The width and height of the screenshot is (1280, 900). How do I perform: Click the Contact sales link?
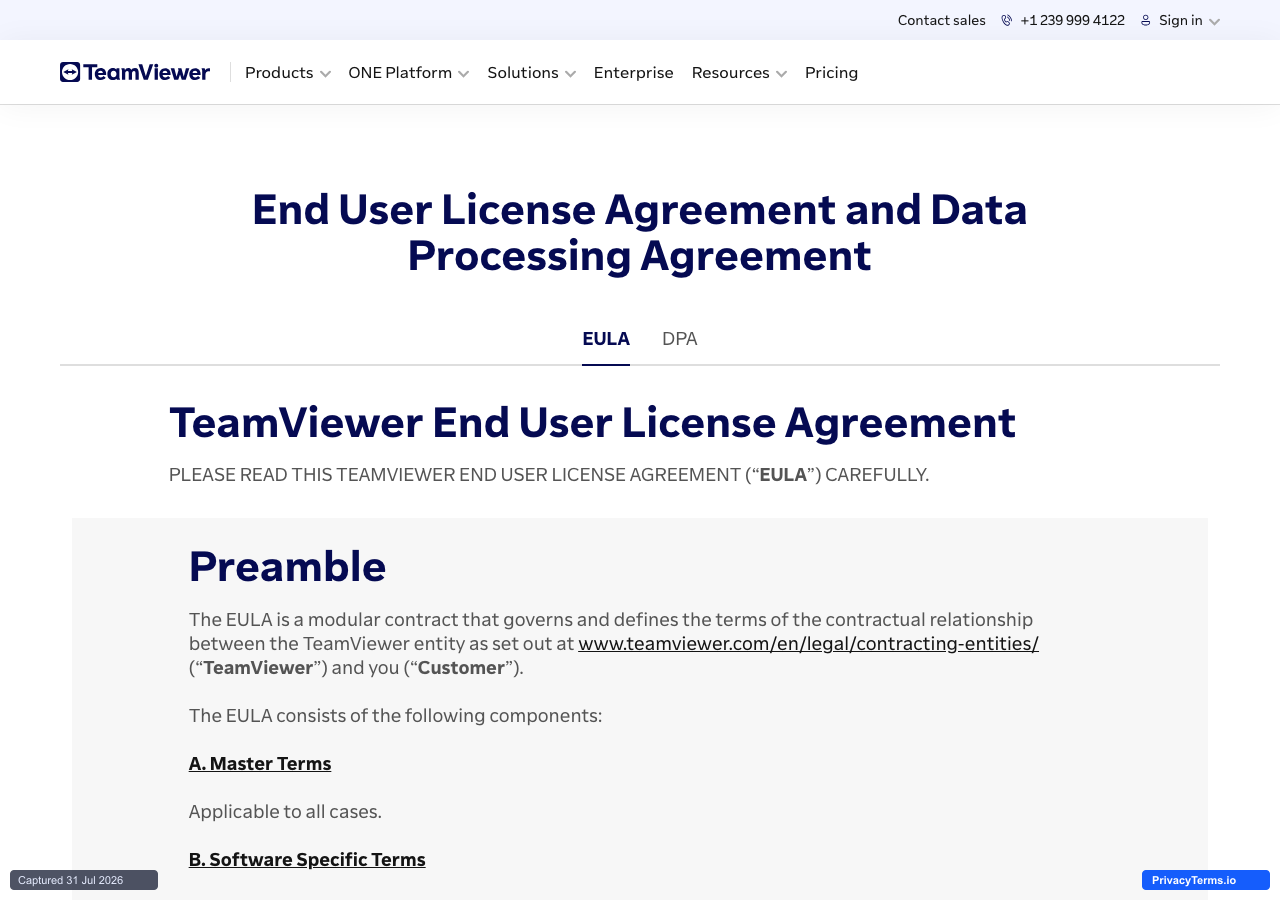pos(942,20)
